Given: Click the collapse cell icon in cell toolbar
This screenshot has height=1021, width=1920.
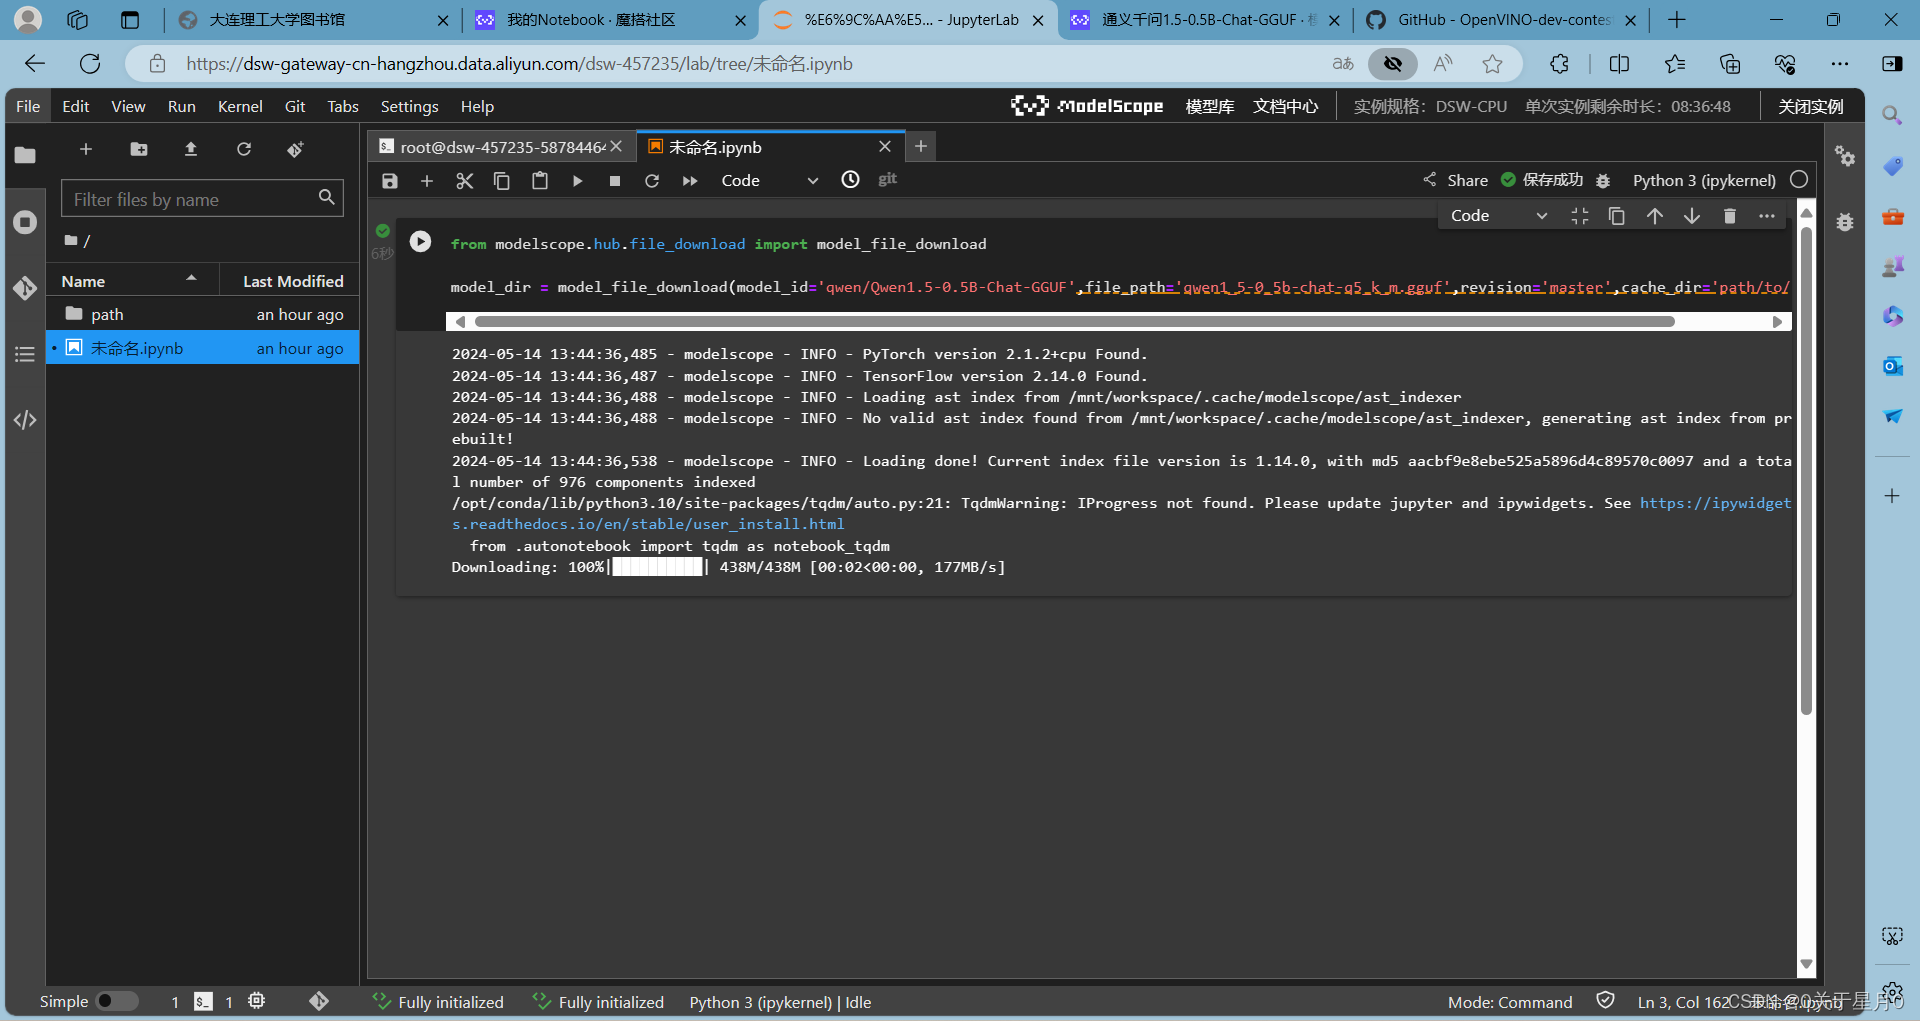Looking at the screenshot, I should coord(1580,216).
